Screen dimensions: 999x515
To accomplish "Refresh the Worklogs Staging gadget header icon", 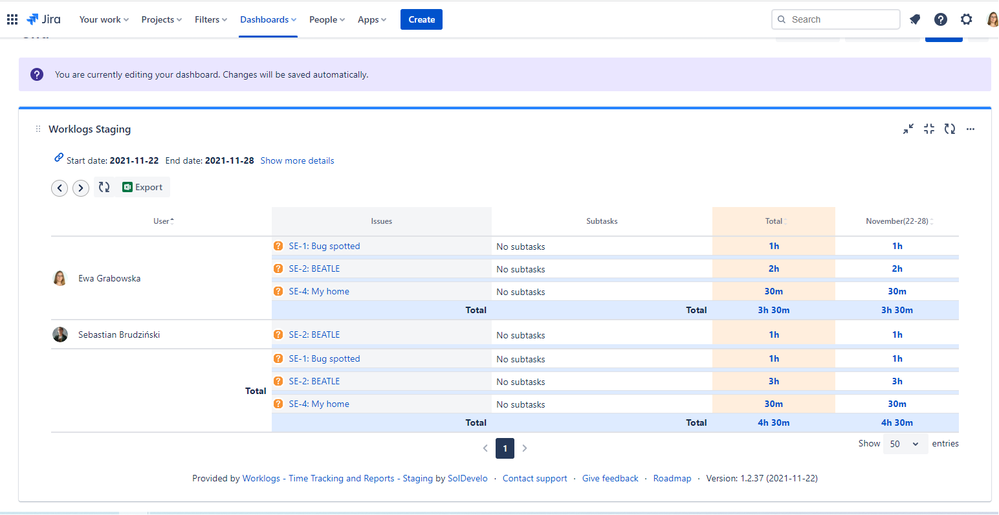I will [950, 129].
